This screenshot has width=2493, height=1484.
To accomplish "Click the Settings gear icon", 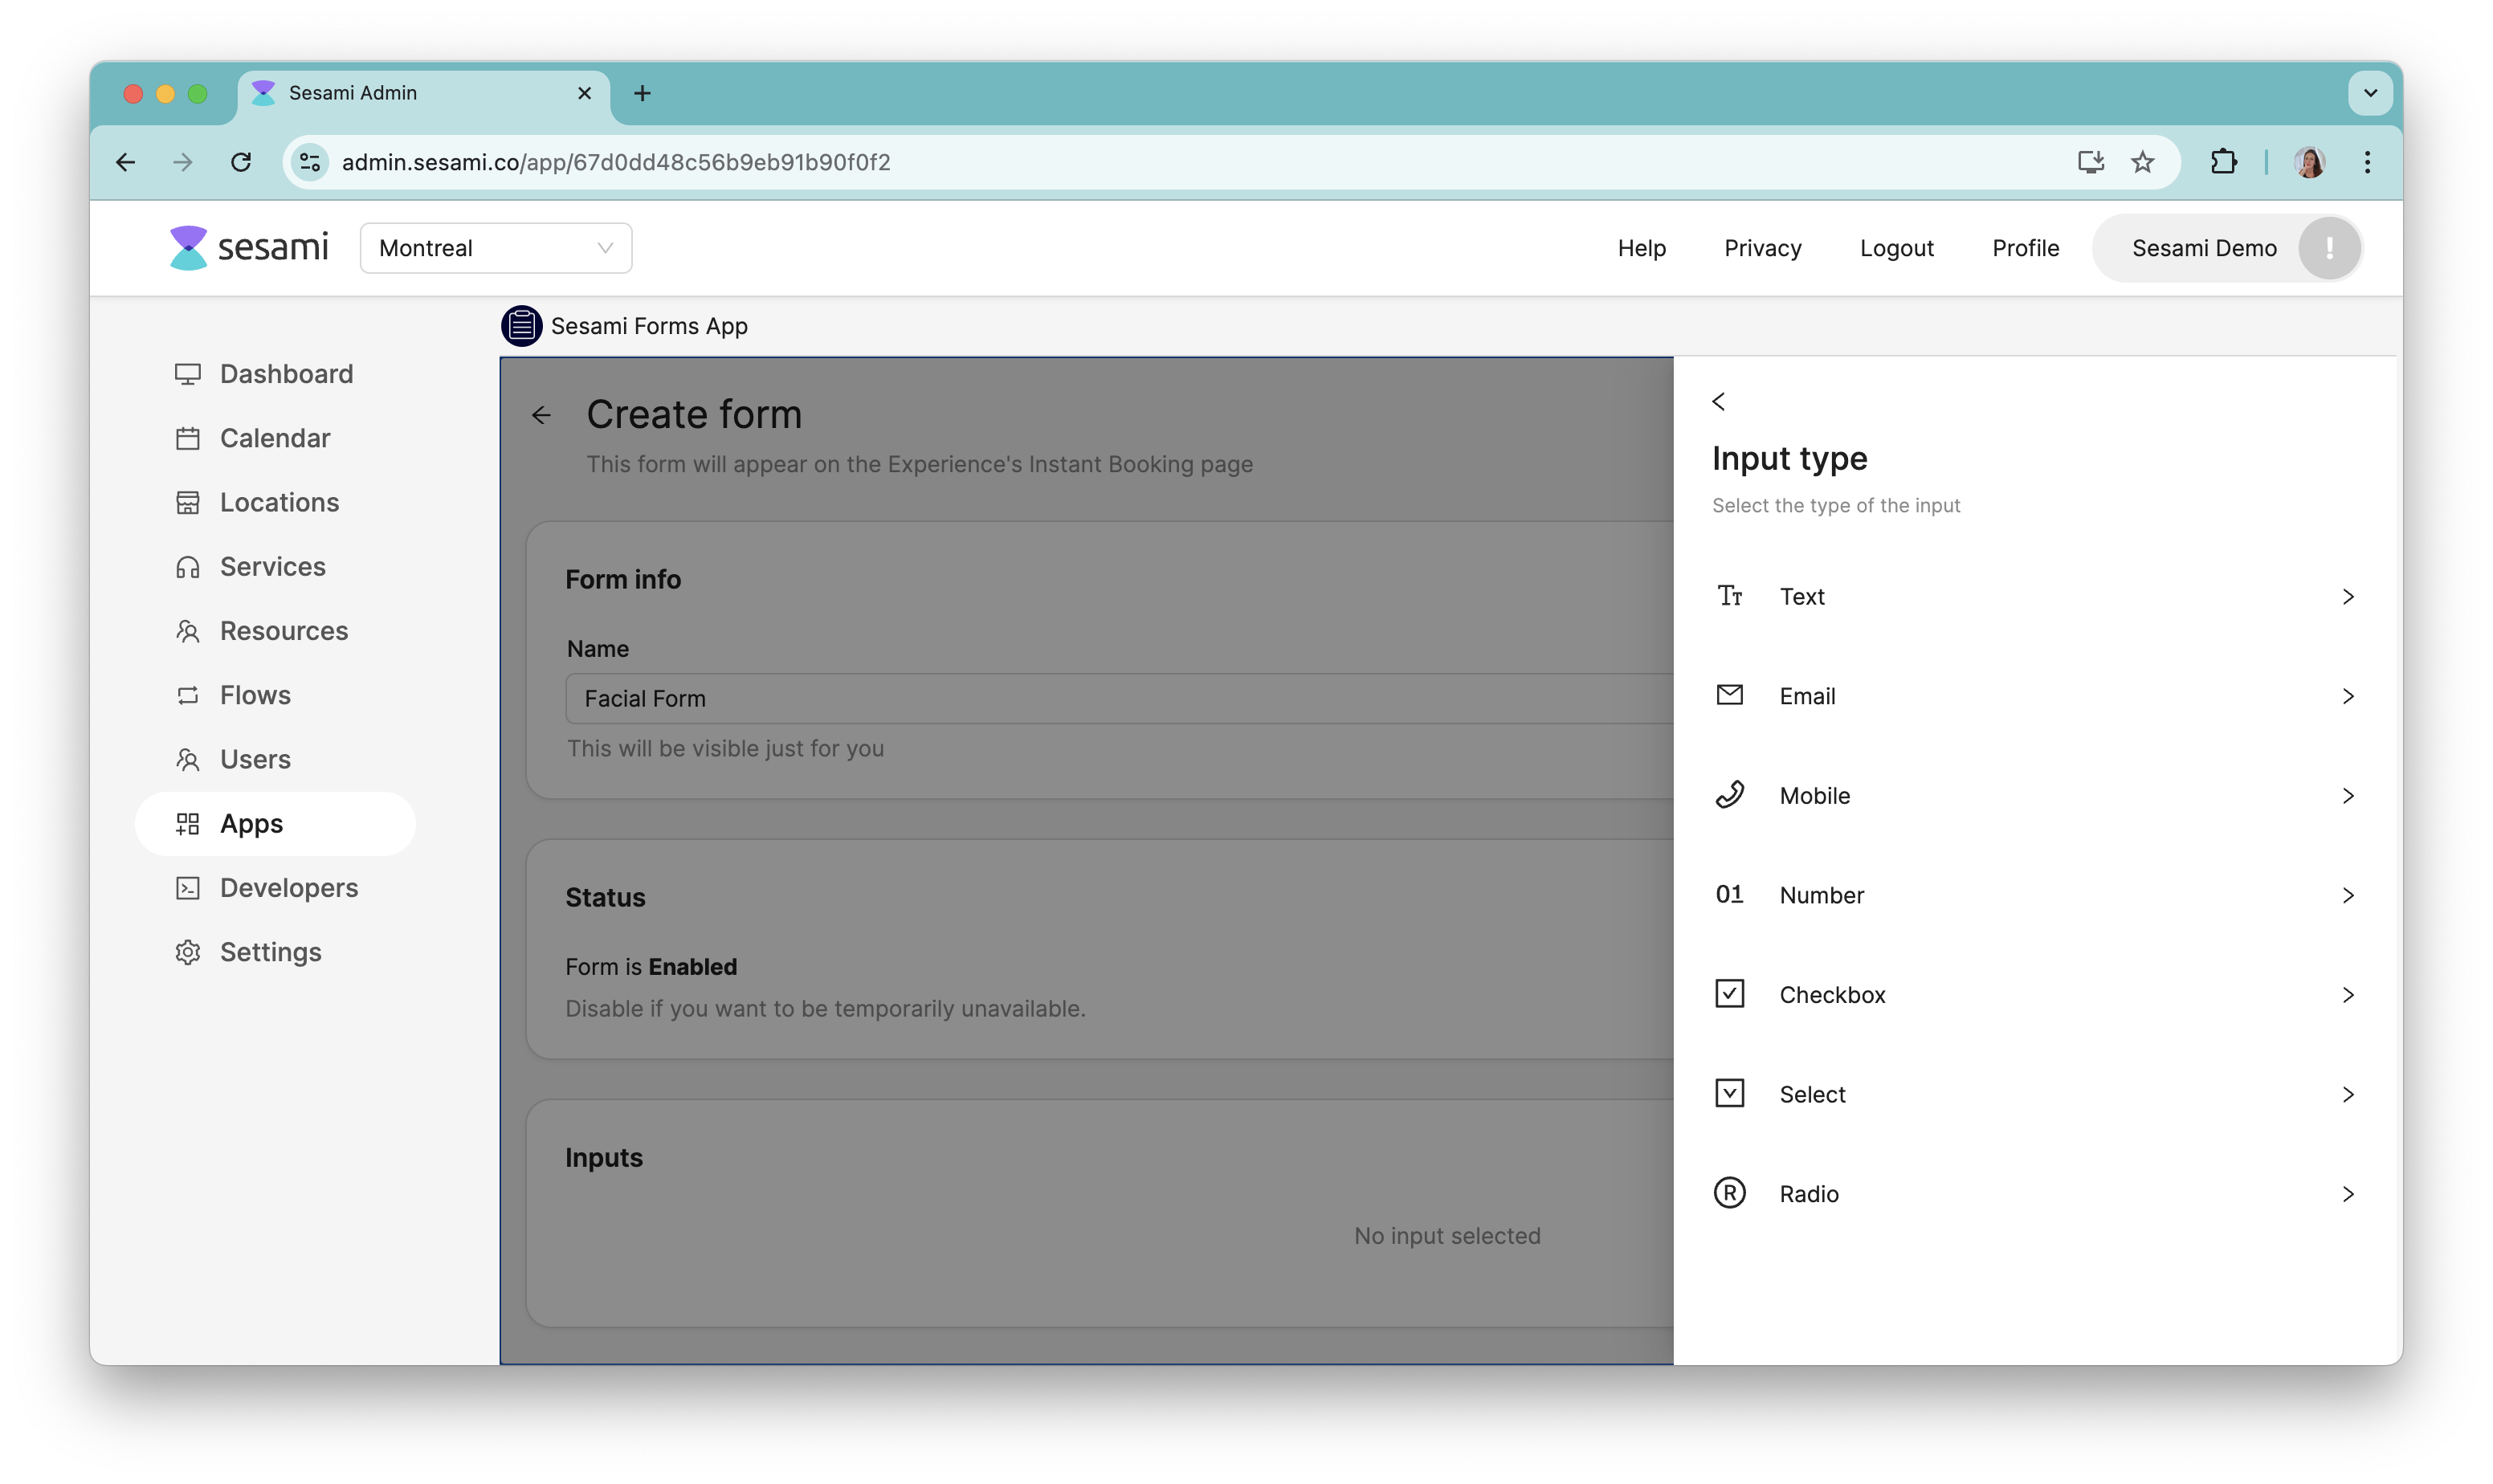I will pos(187,952).
